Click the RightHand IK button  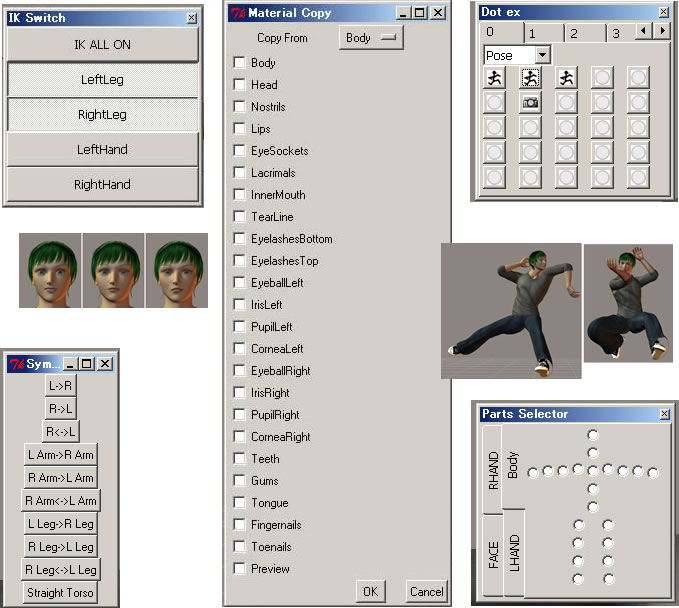tap(103, 184)
